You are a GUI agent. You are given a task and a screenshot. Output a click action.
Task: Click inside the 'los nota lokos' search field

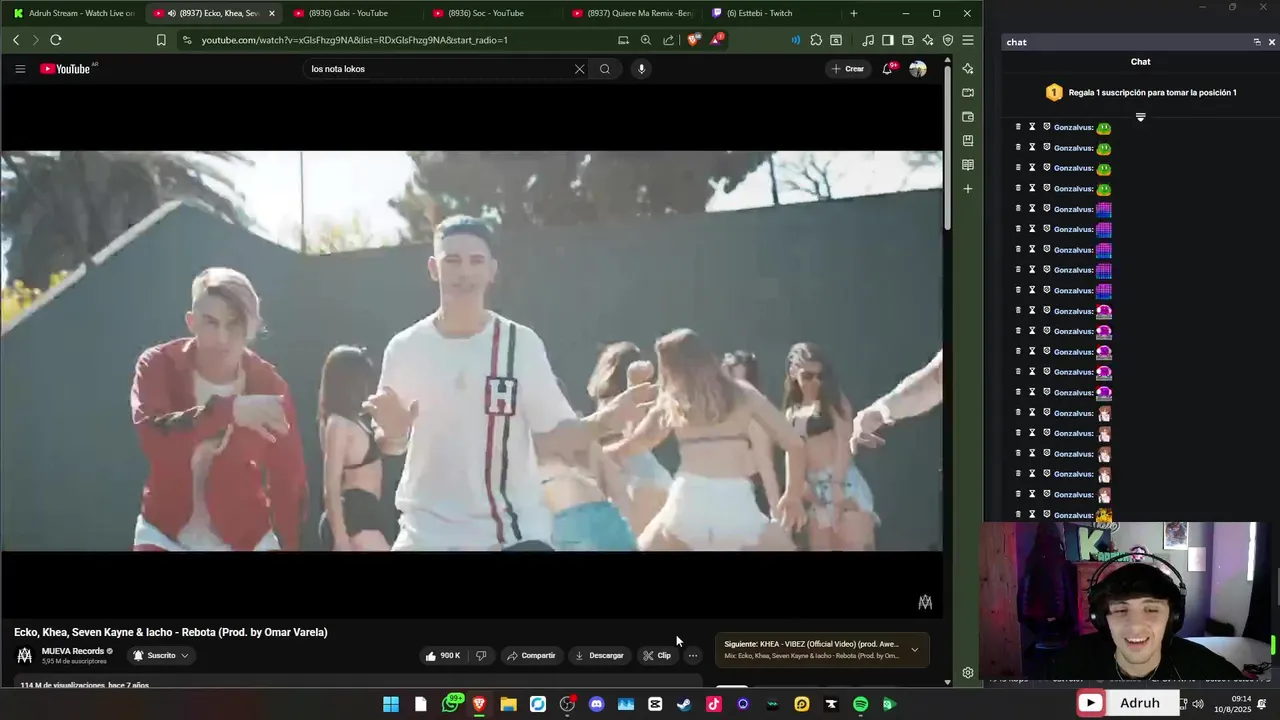coord(438,69)
